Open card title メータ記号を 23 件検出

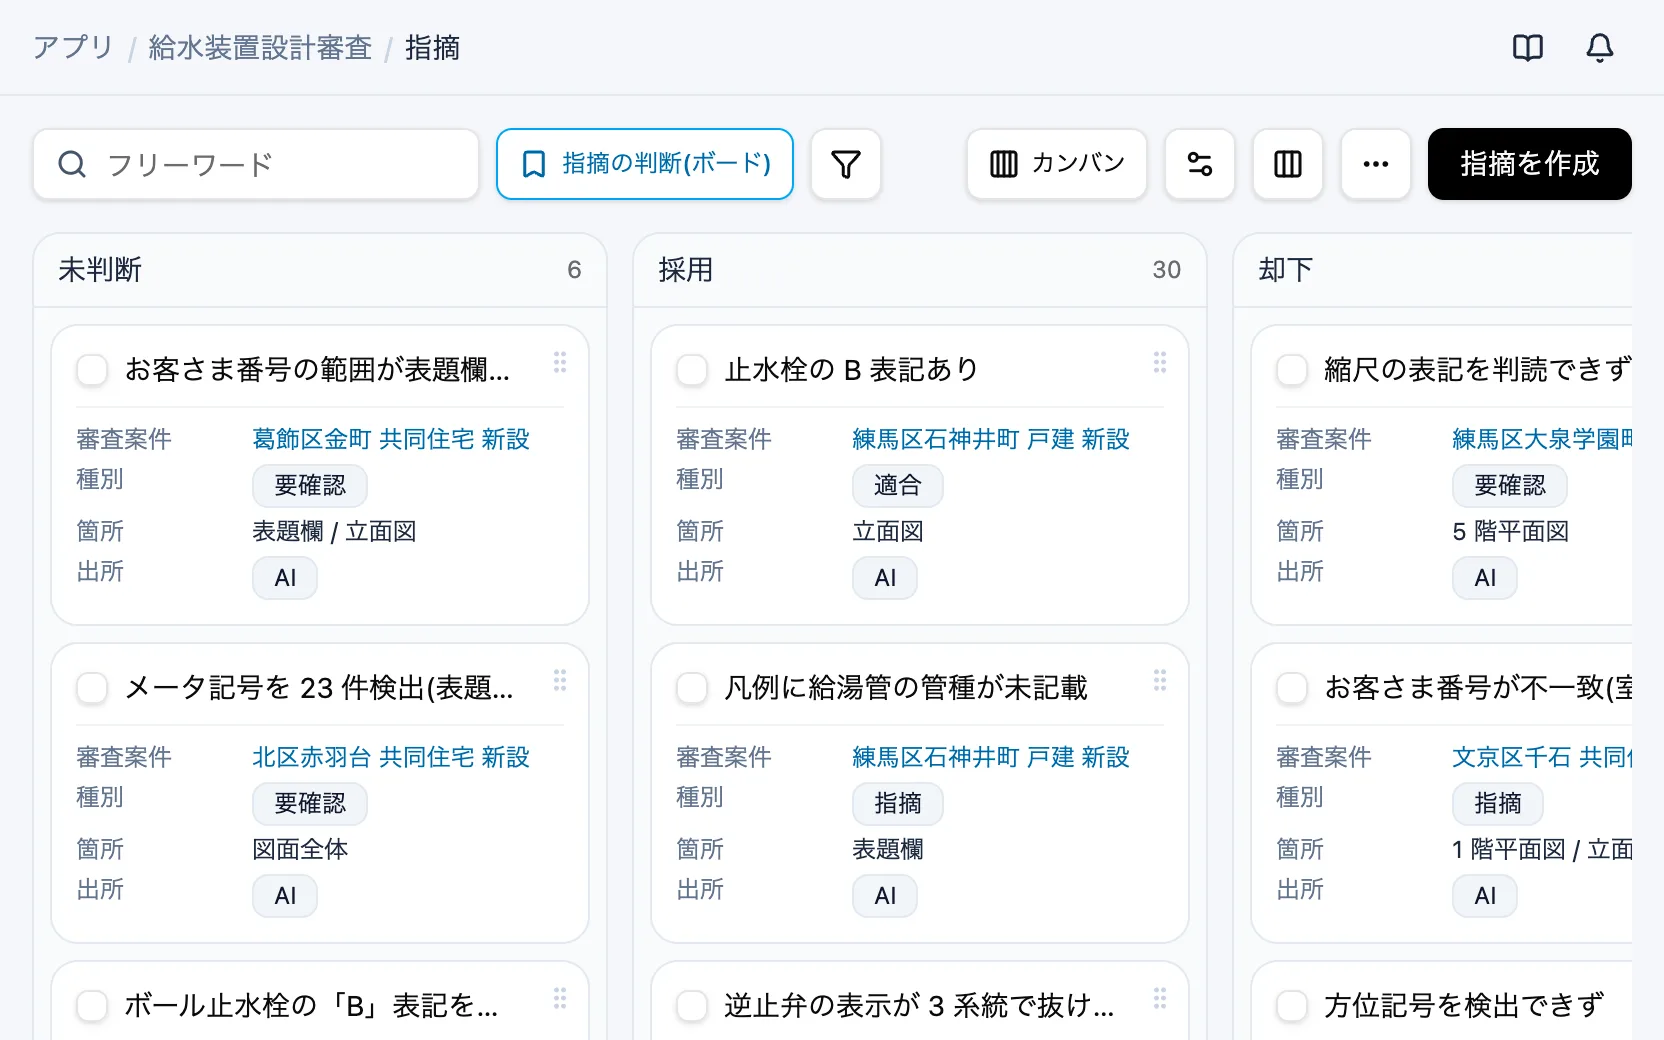pyautogui.click(x=319, y=688)
